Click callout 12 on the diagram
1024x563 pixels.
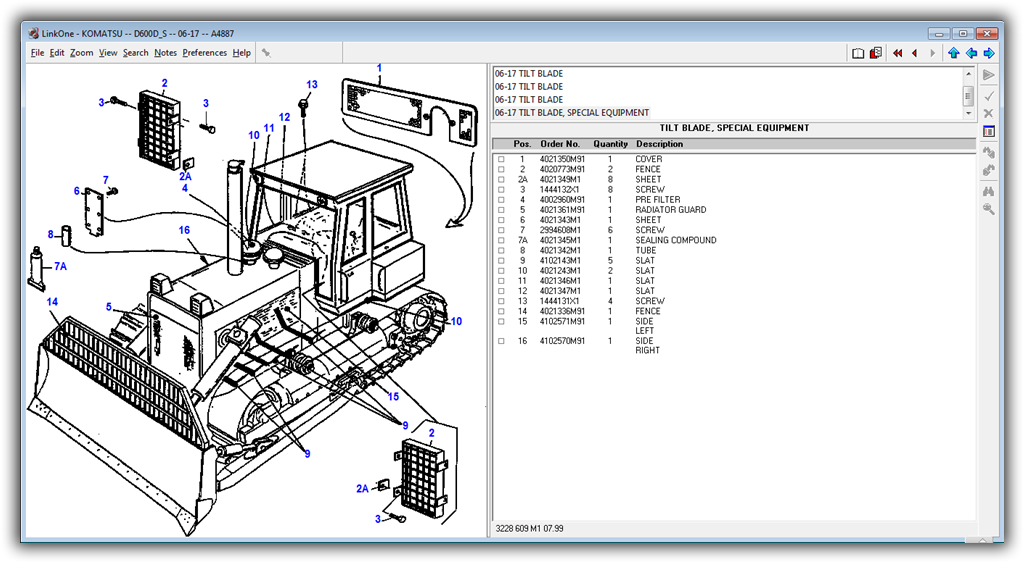coord(284,118)
